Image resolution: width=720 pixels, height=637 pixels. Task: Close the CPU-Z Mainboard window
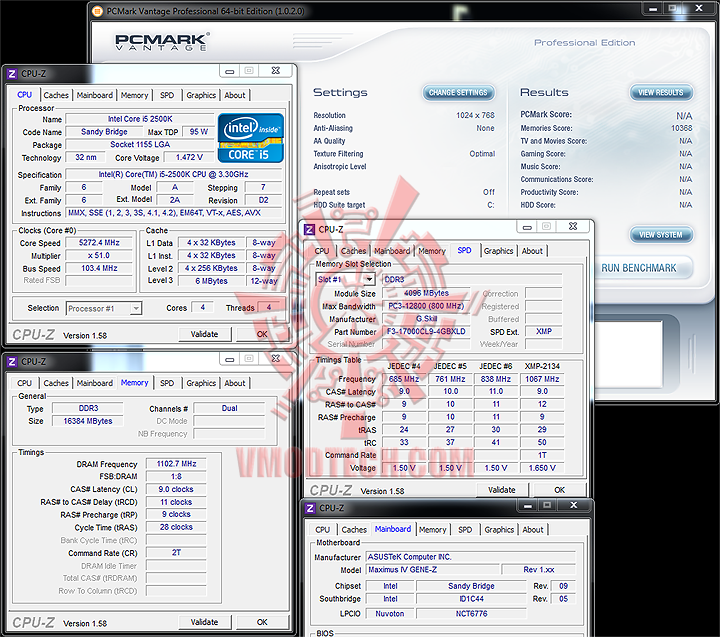(574, 505)
